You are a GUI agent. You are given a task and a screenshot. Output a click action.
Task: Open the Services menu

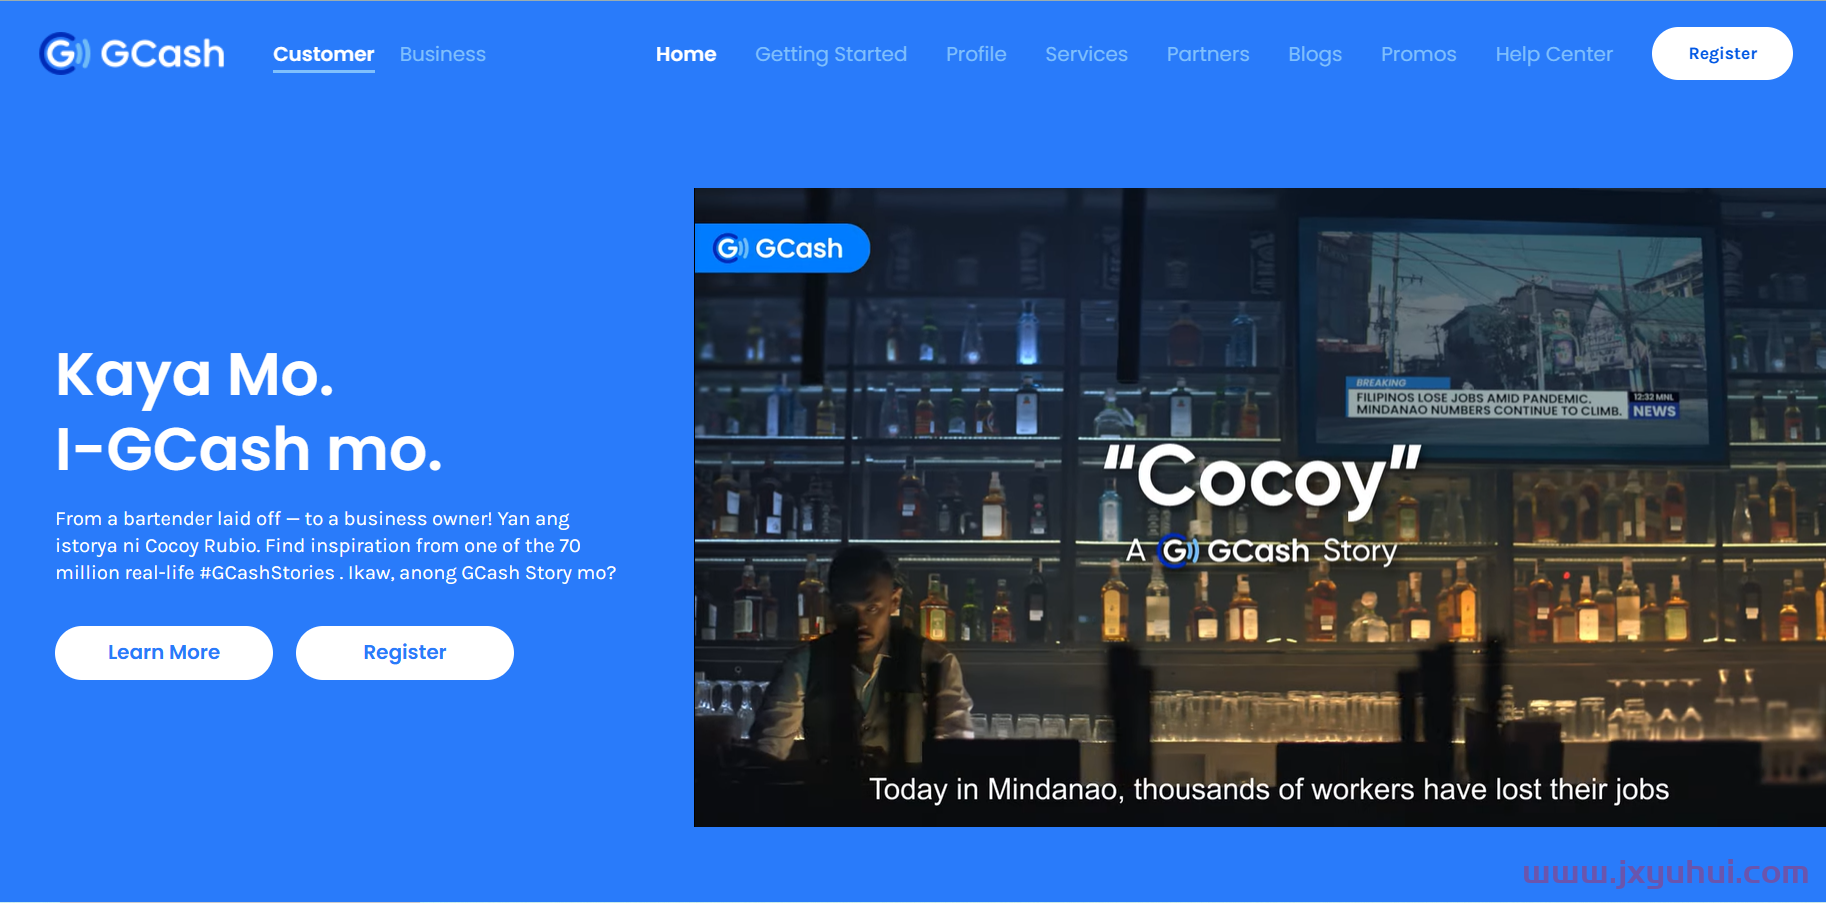(x=1086, y=54)
